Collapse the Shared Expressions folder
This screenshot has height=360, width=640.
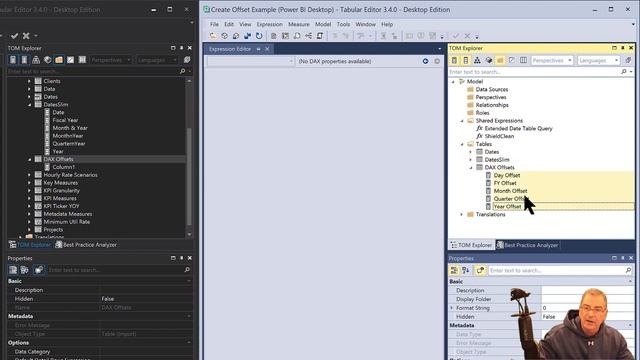click(x=462, y=121)
